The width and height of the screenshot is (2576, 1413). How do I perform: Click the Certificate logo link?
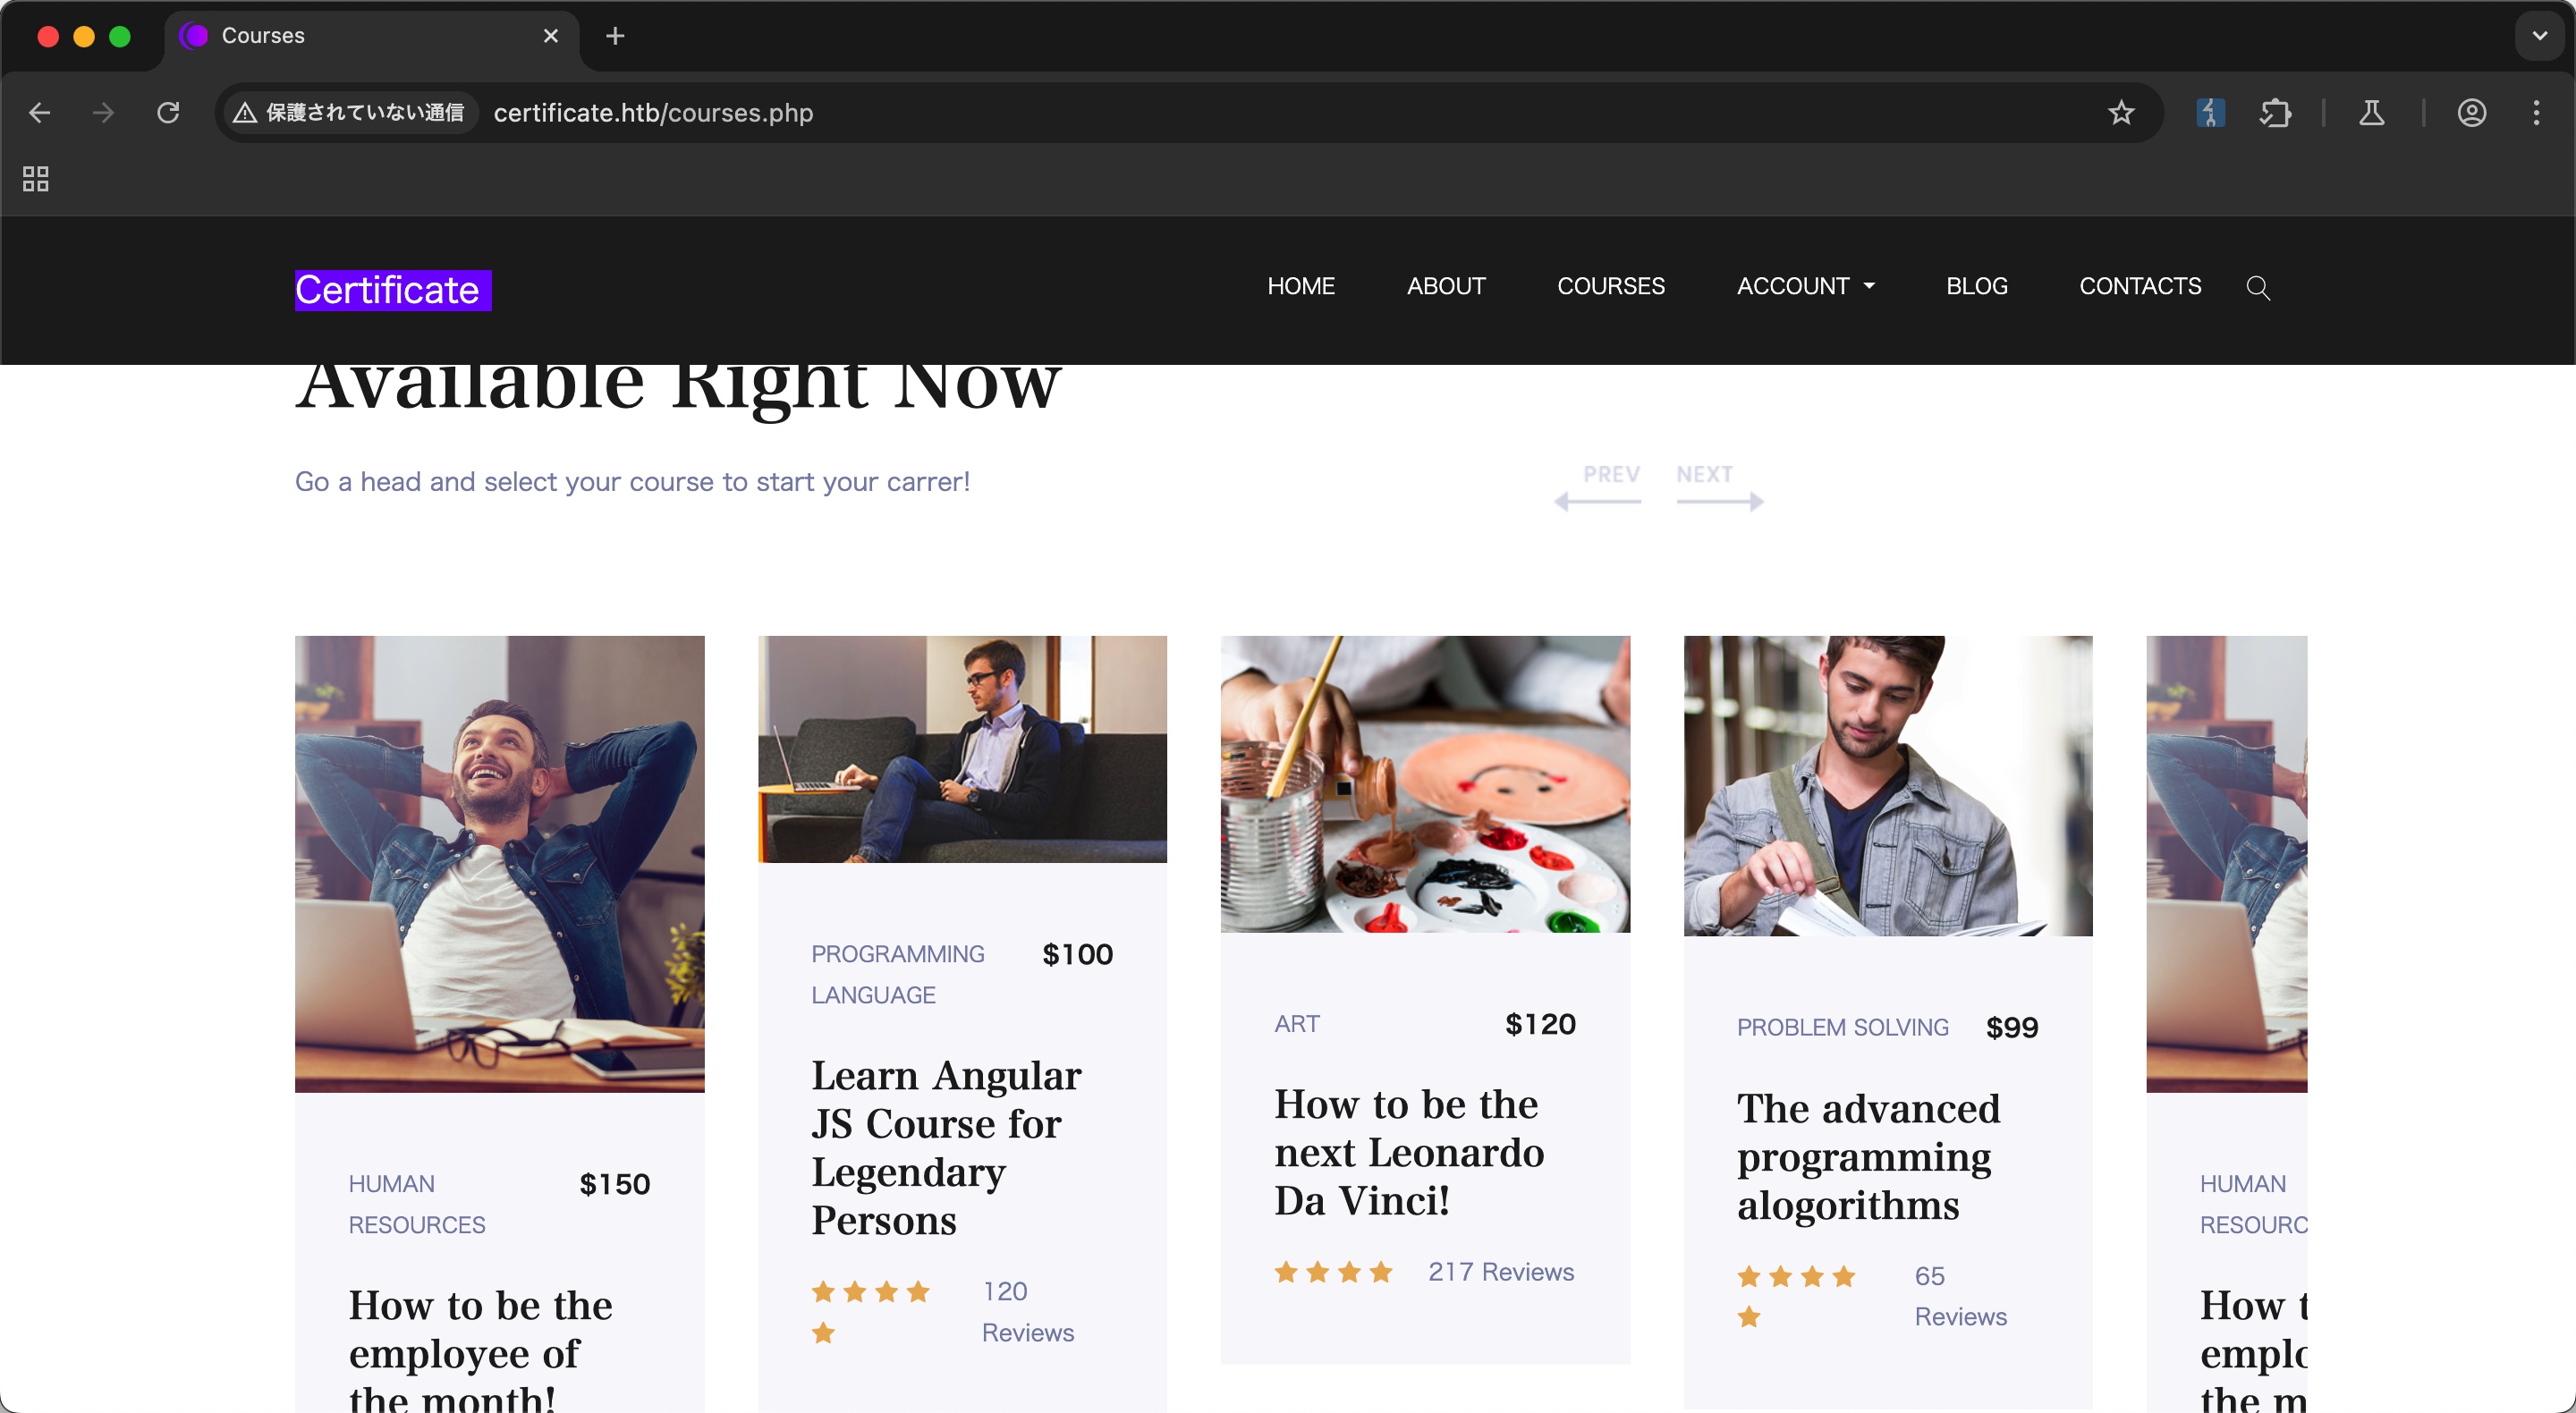coord(392,290)
